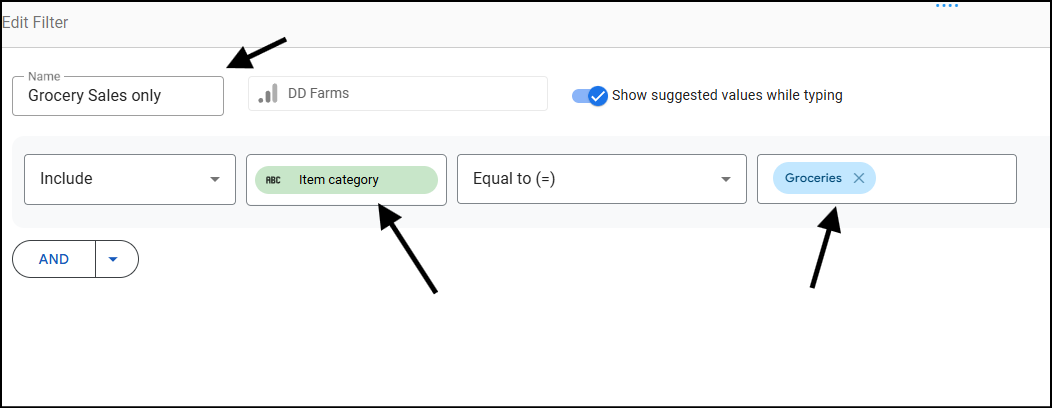Click empty space in the values input box
Image resolution: width=1052 pixels, height=408 pixels.
(x=946, y=179)
